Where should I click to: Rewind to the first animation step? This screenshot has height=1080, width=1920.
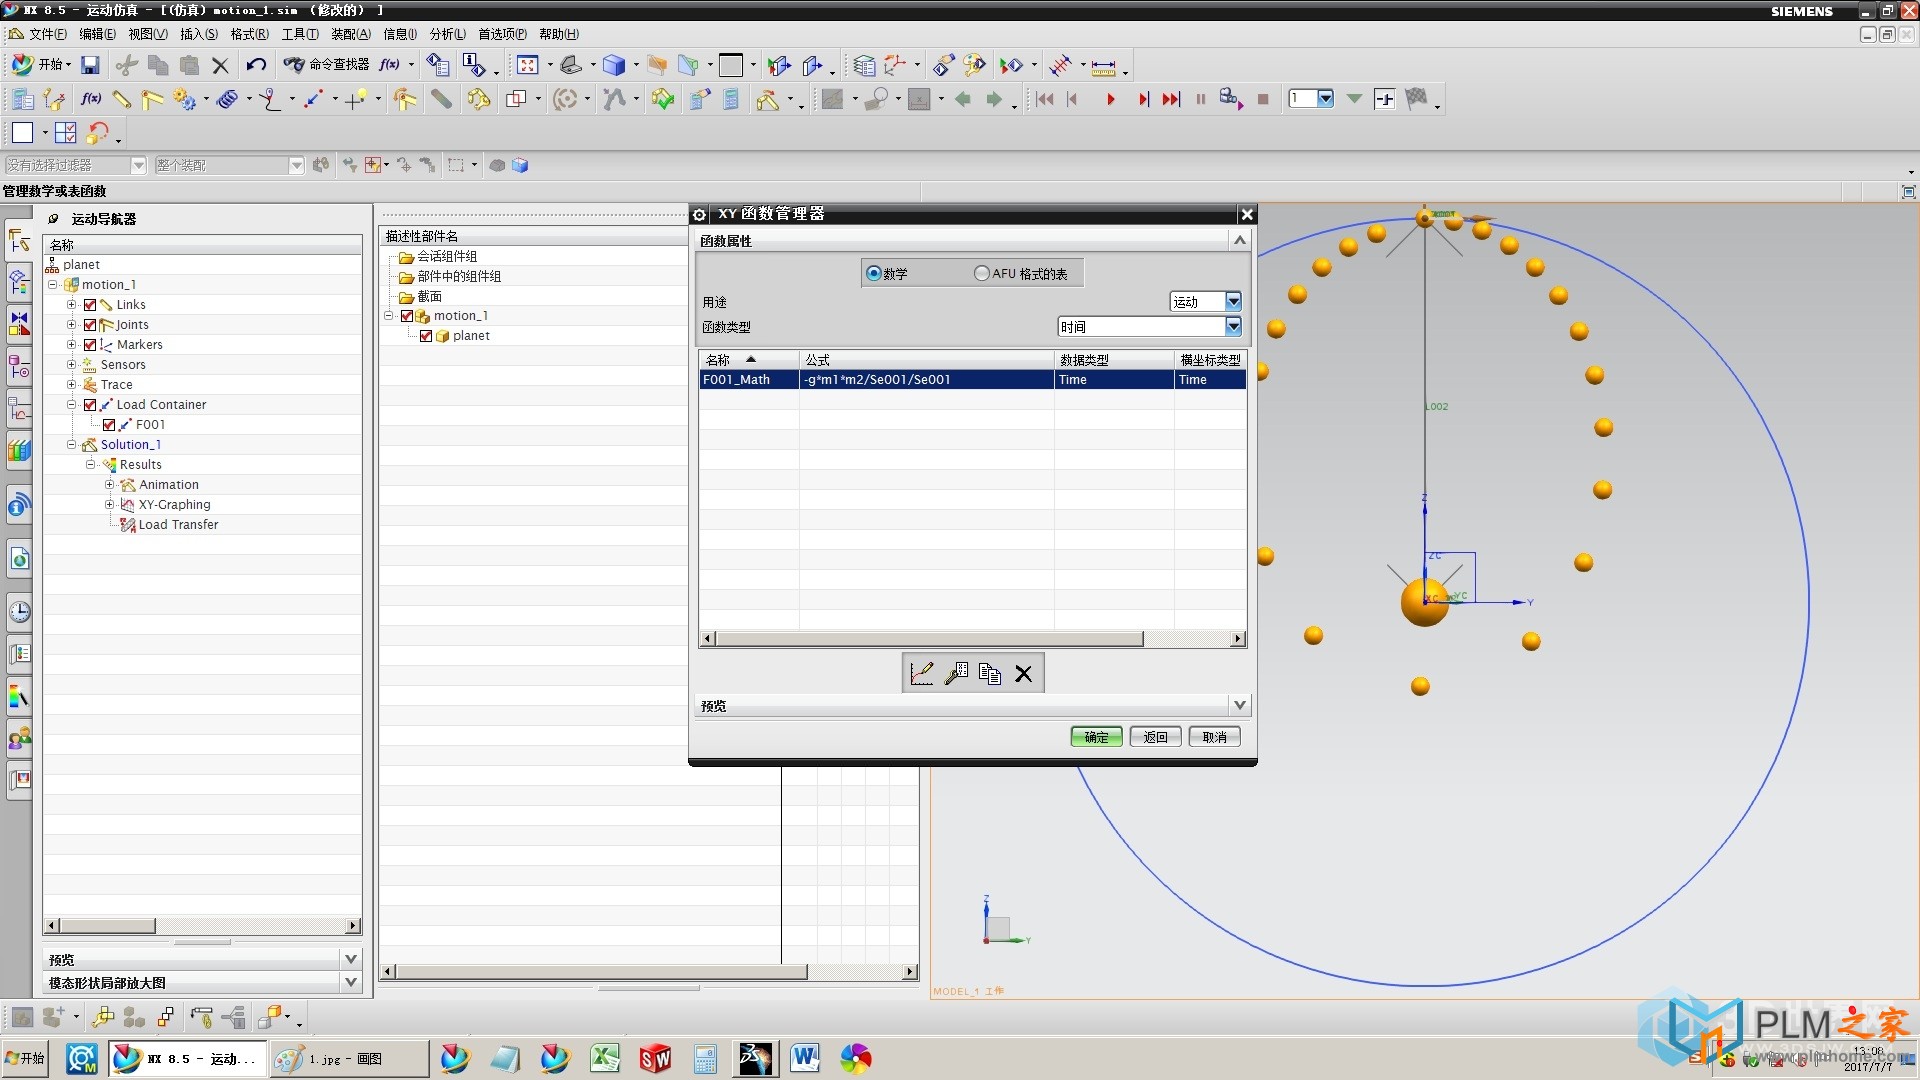[1045, 99]
